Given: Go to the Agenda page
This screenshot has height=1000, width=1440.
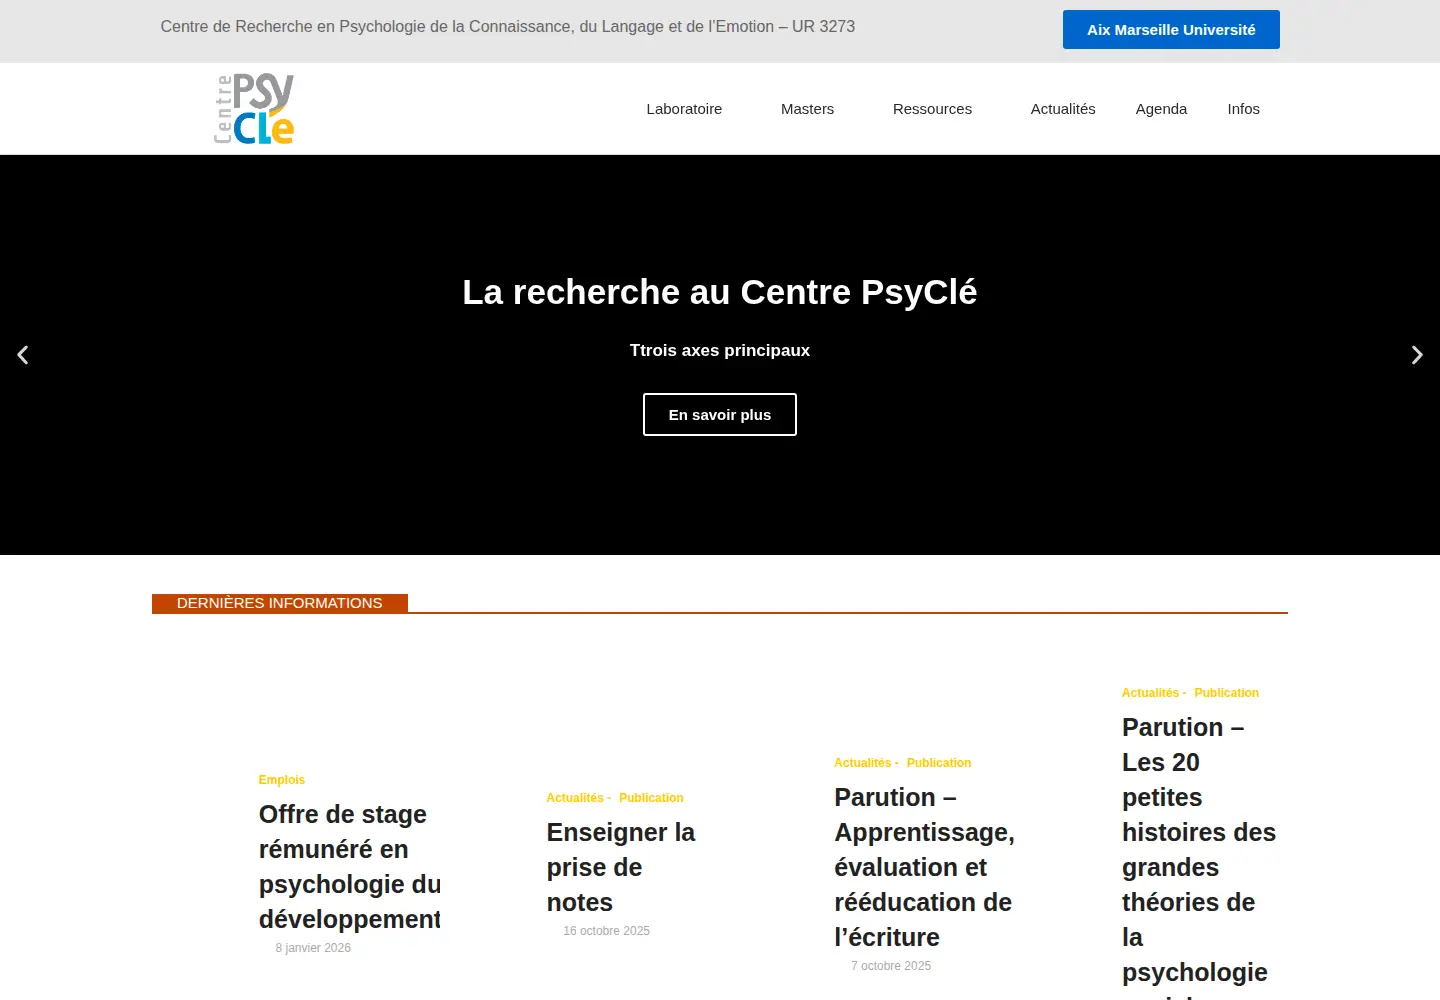Looking at the screenshot, I should (1161, 109).
